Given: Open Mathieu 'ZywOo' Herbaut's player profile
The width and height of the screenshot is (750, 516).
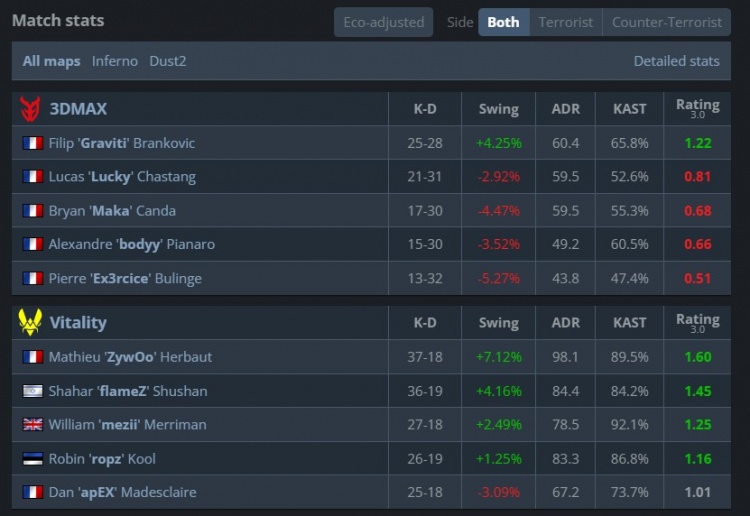Looking at the screenshot, I should point(130,357).
